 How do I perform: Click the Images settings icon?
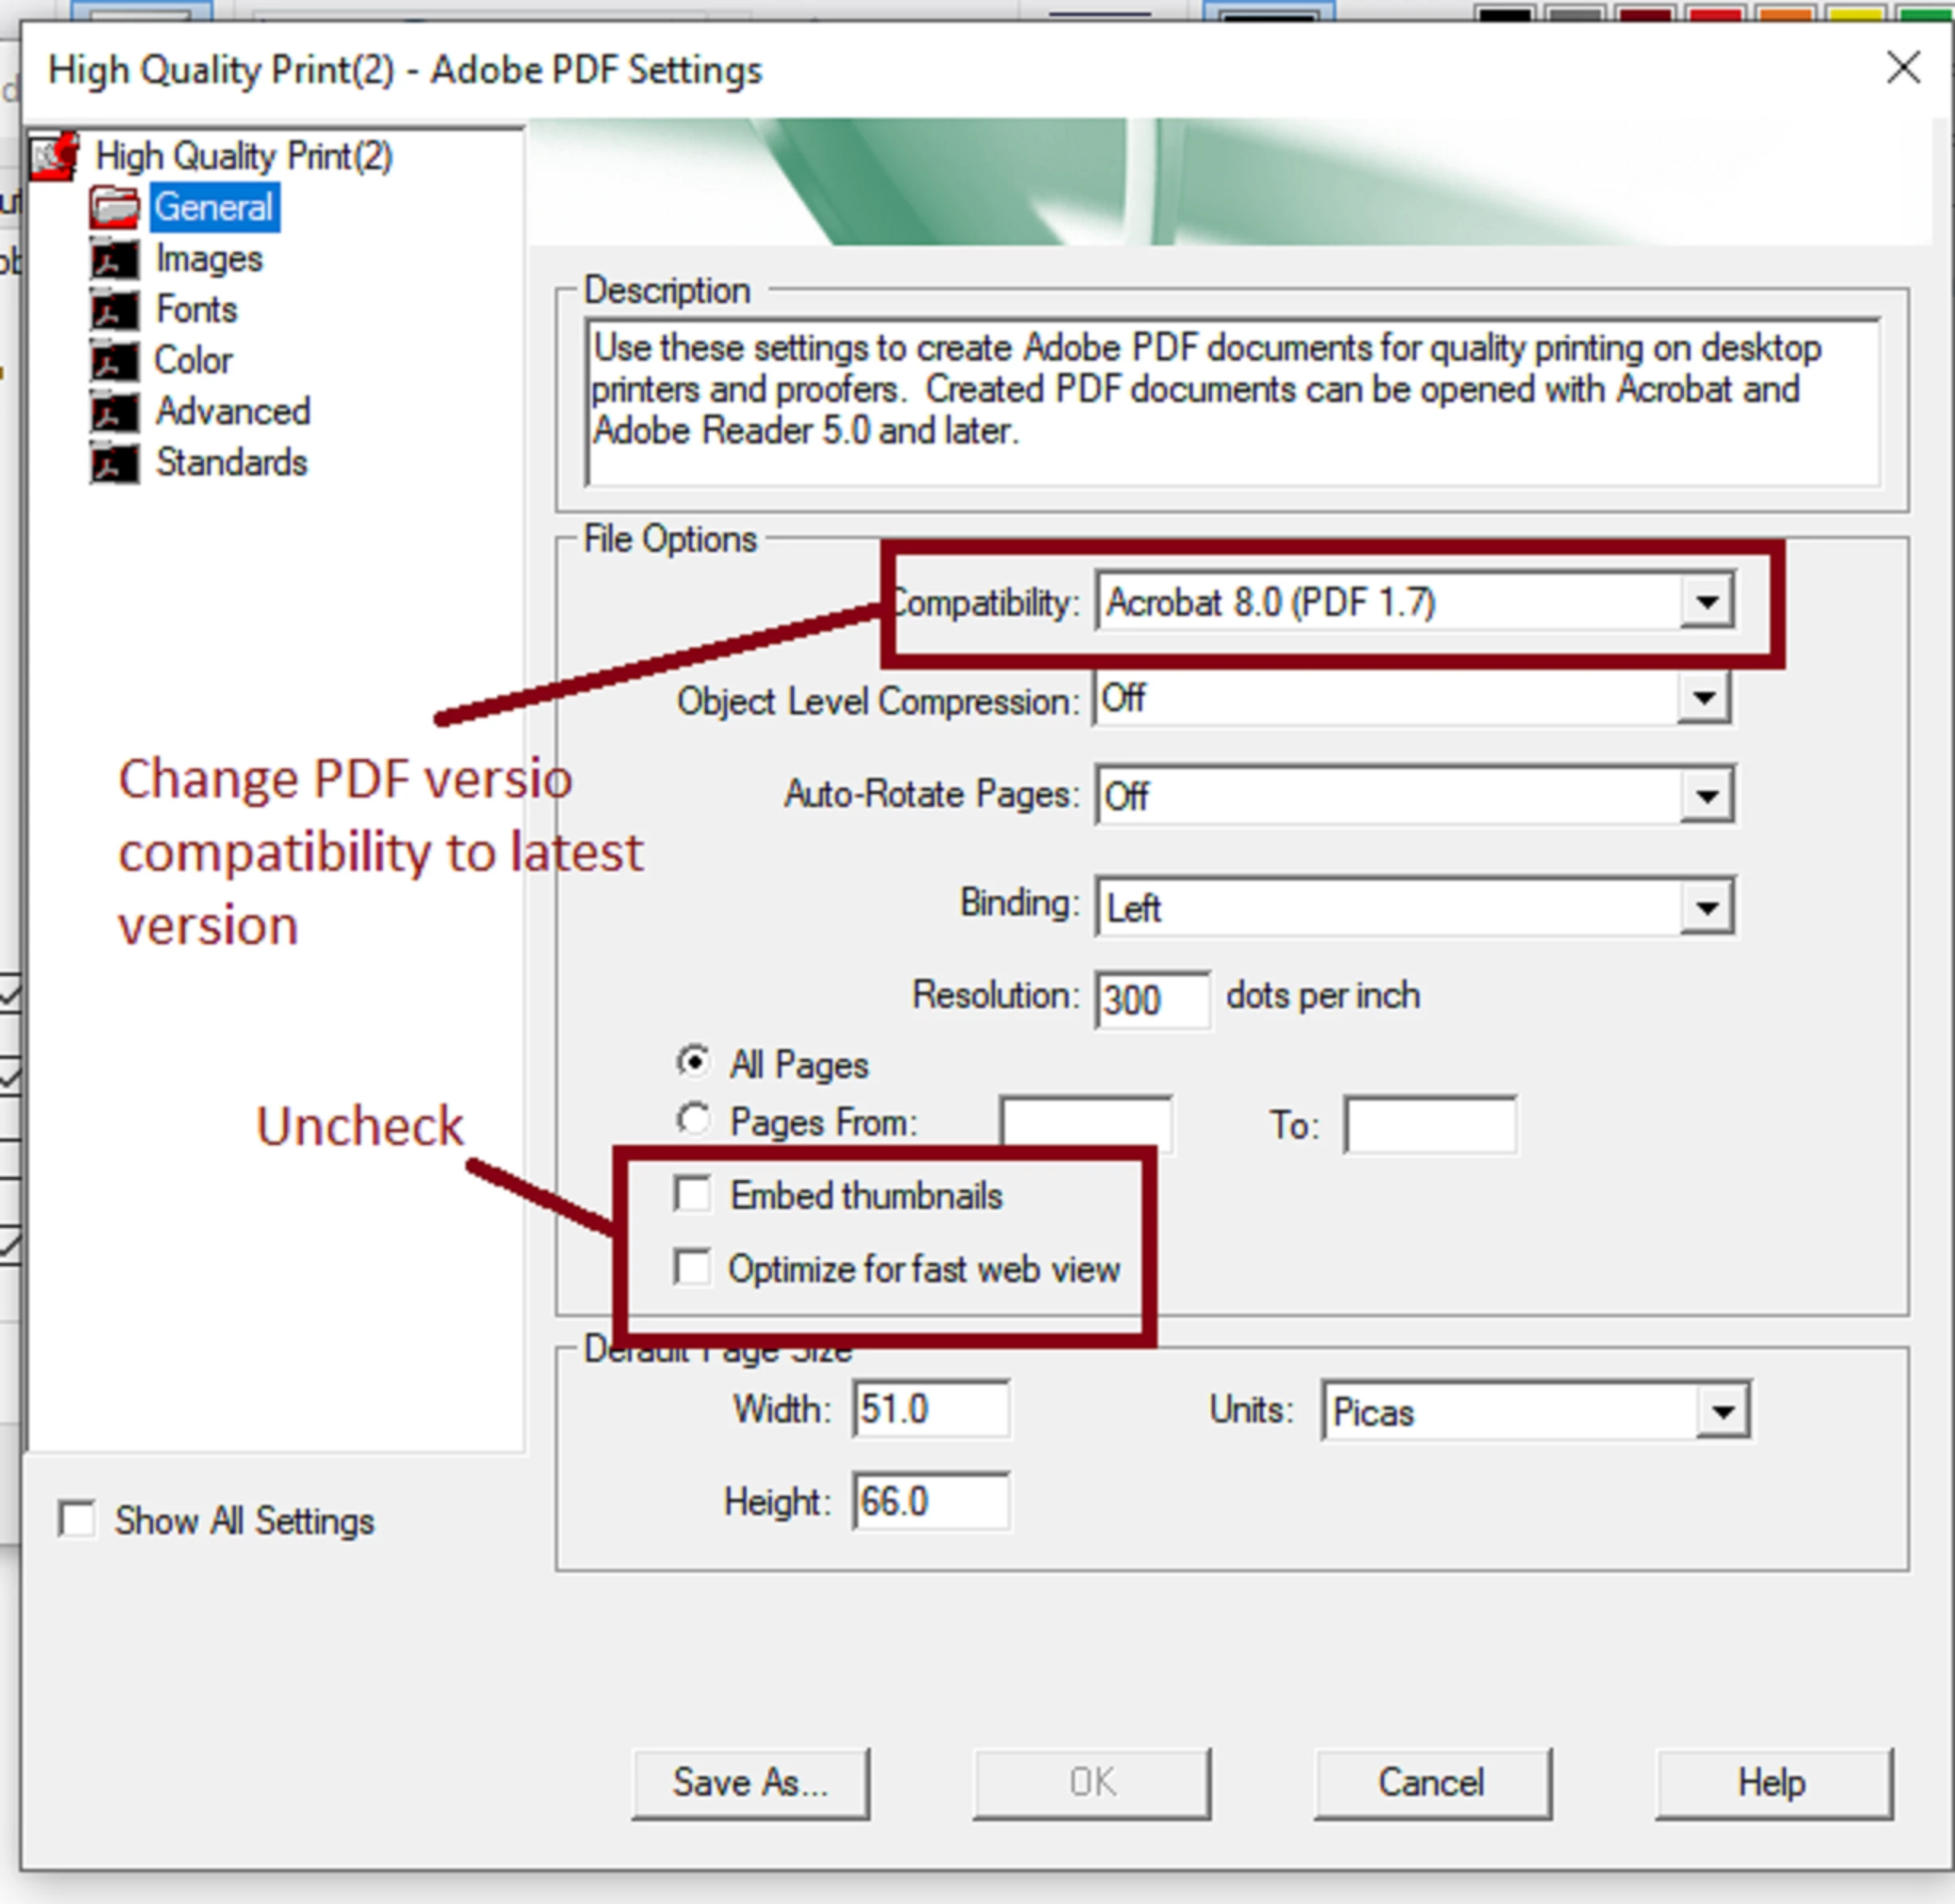[115, 259]
